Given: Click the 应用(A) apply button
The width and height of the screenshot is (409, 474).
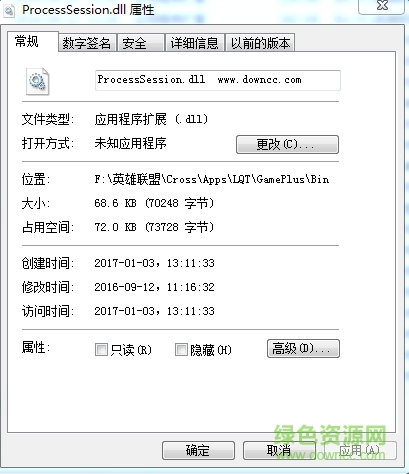Looking at the screenshot, I should coord(360,451).
